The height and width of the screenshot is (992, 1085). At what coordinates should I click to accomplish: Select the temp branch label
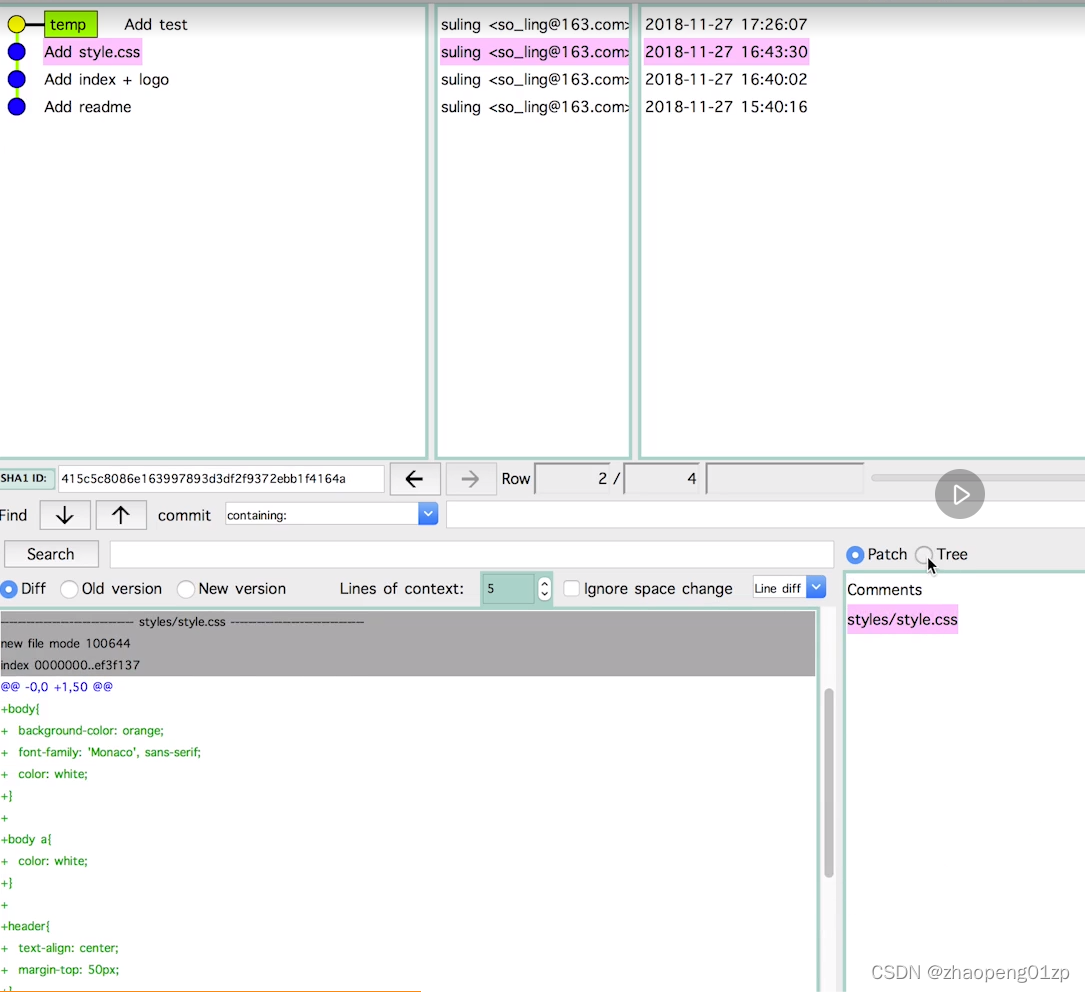click(x=71, y=25)
